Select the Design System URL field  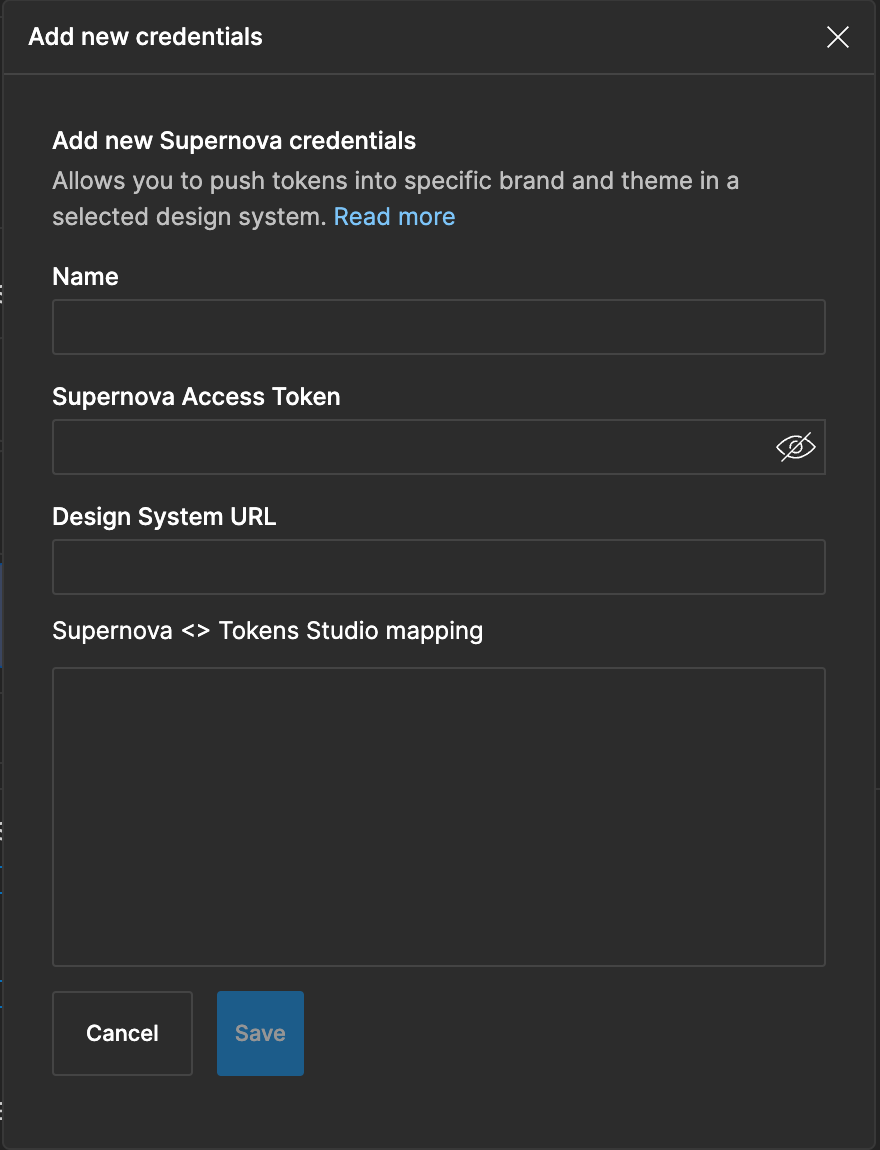point(439,567)
